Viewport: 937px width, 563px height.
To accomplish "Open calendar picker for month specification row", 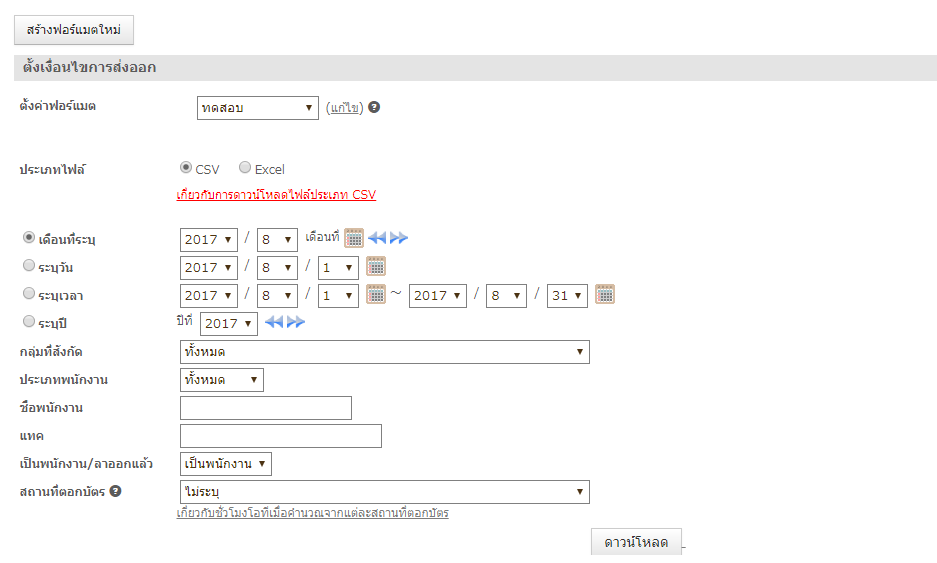I will coord(354,238).
